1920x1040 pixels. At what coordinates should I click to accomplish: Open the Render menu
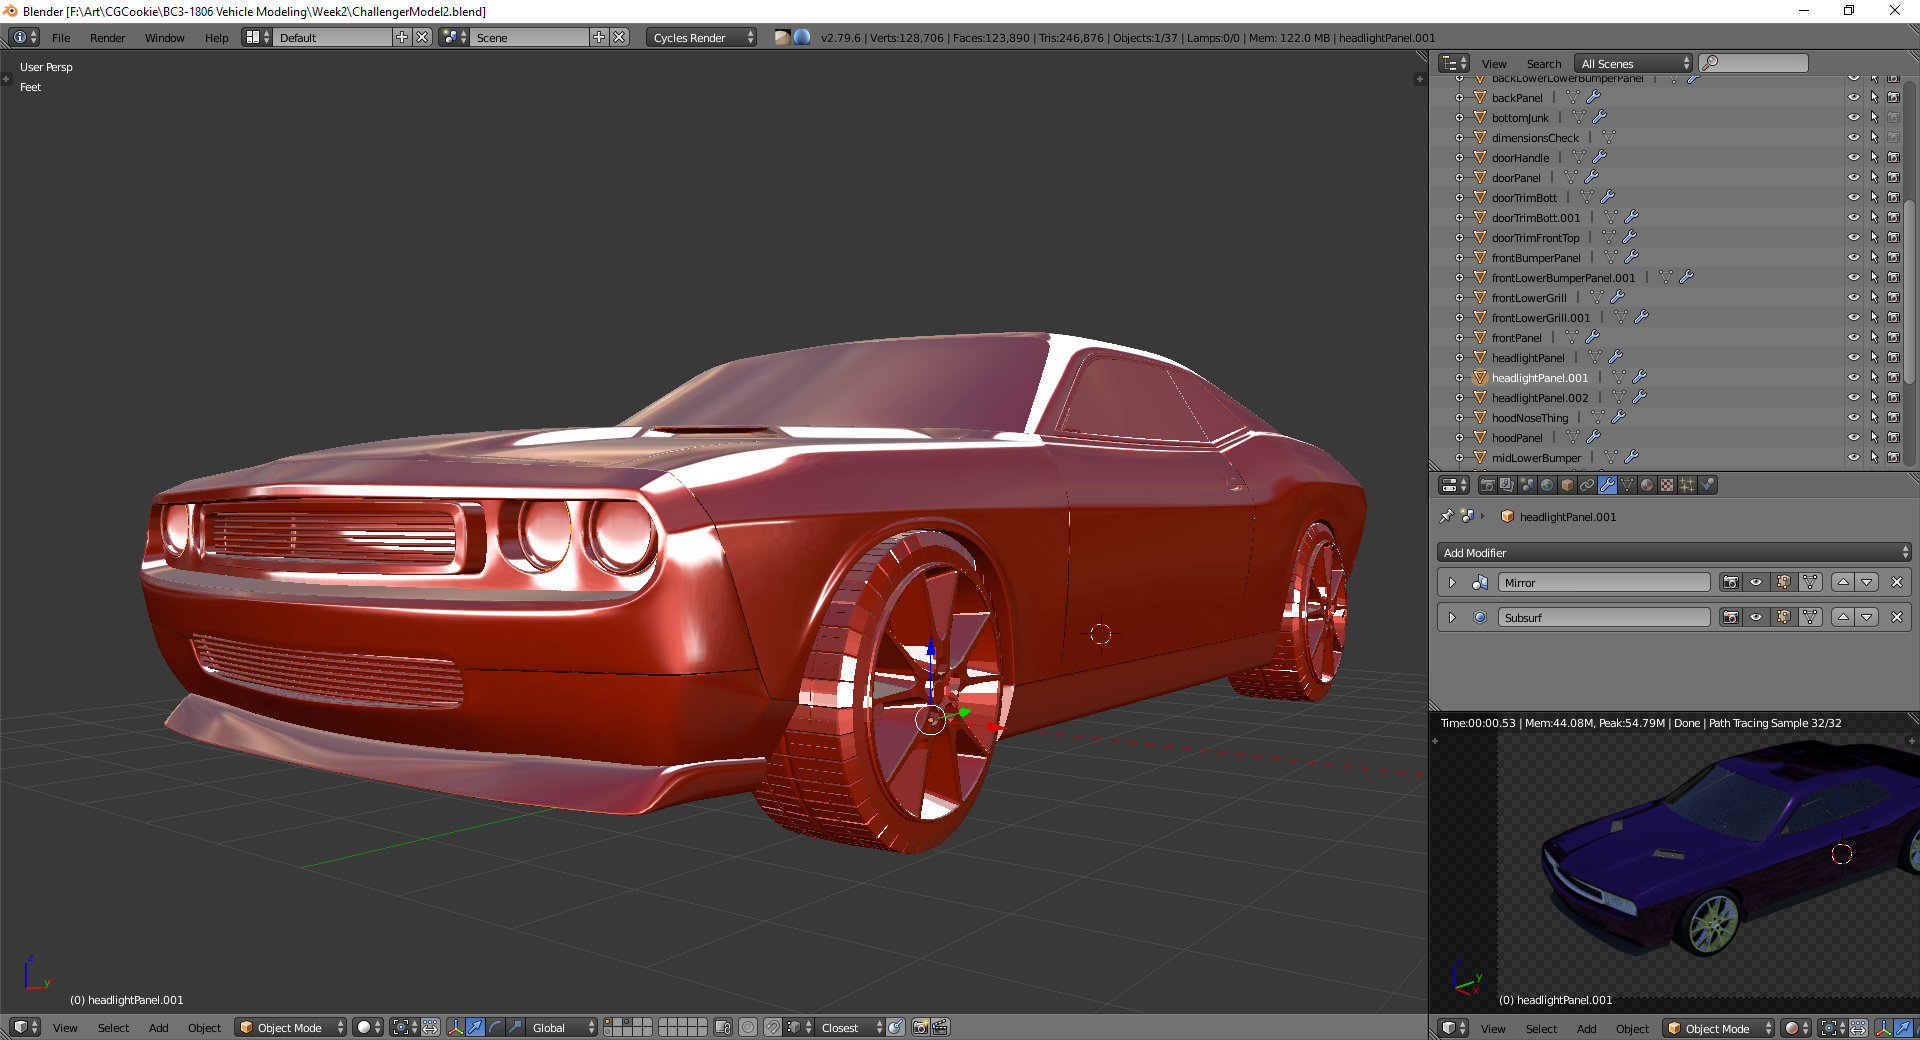(107, 38)
